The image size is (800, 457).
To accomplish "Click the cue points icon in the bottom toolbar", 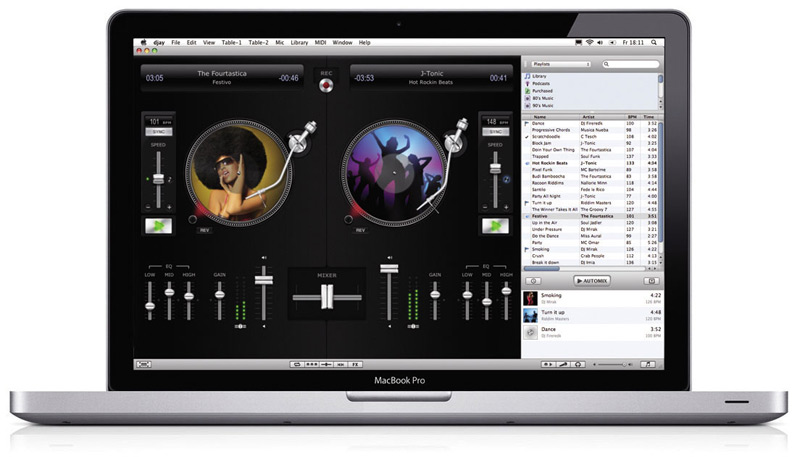I will (311, 364).
